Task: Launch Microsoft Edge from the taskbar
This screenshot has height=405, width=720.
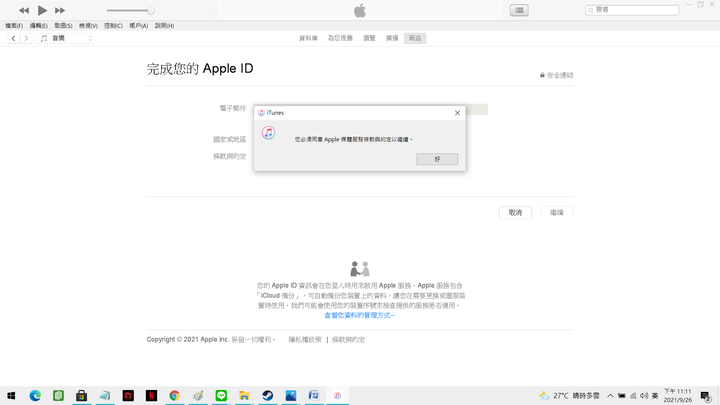Action: 35,395
